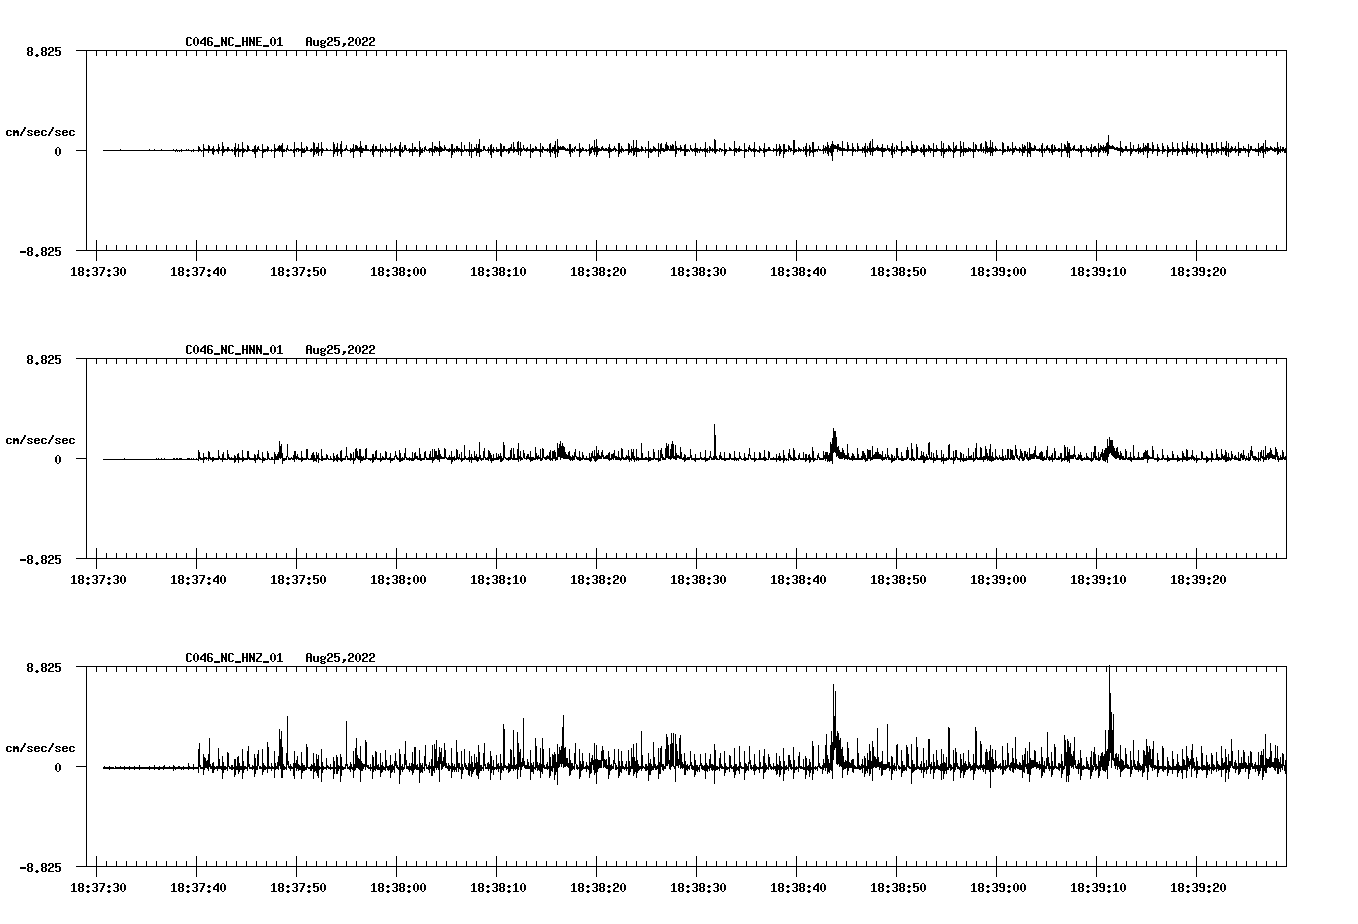Pick the 18:38:40 time label under HNZ plot
Screen dimensions: 1358x924
[798, 887]
